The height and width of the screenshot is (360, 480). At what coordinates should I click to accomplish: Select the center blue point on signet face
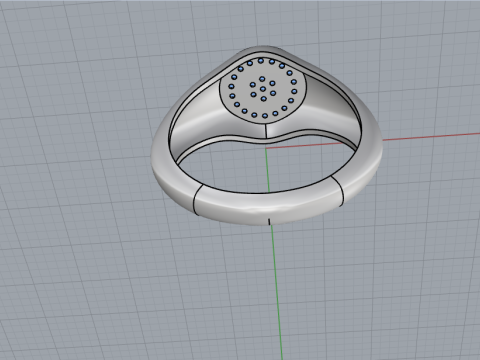[x=263, y=89]
